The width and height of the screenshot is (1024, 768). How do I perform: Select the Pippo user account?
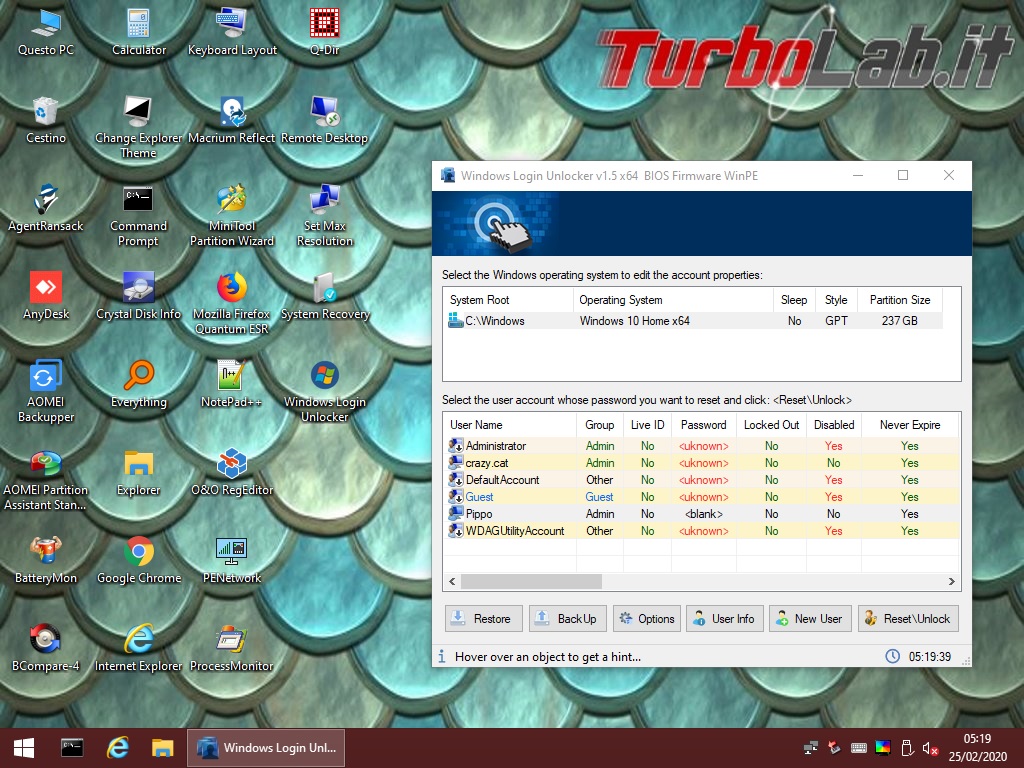[701, 513]
